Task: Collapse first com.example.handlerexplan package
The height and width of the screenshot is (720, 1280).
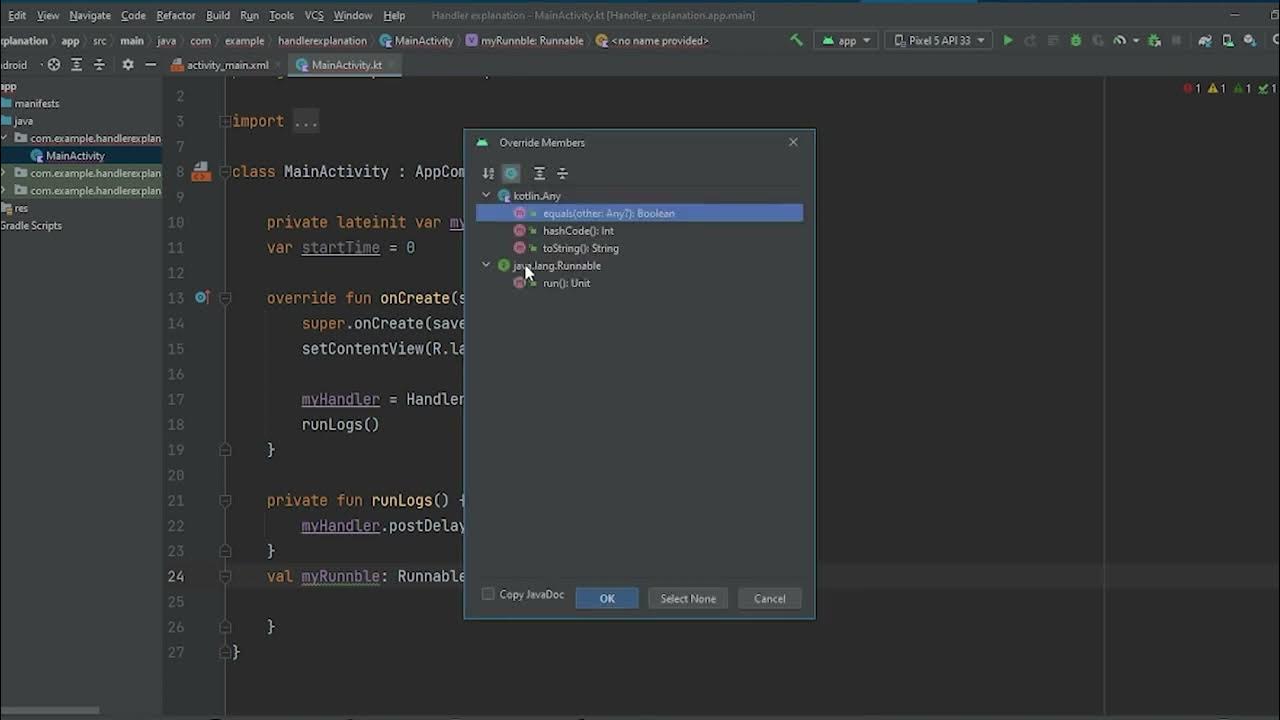Action: [x=5, y=138]
